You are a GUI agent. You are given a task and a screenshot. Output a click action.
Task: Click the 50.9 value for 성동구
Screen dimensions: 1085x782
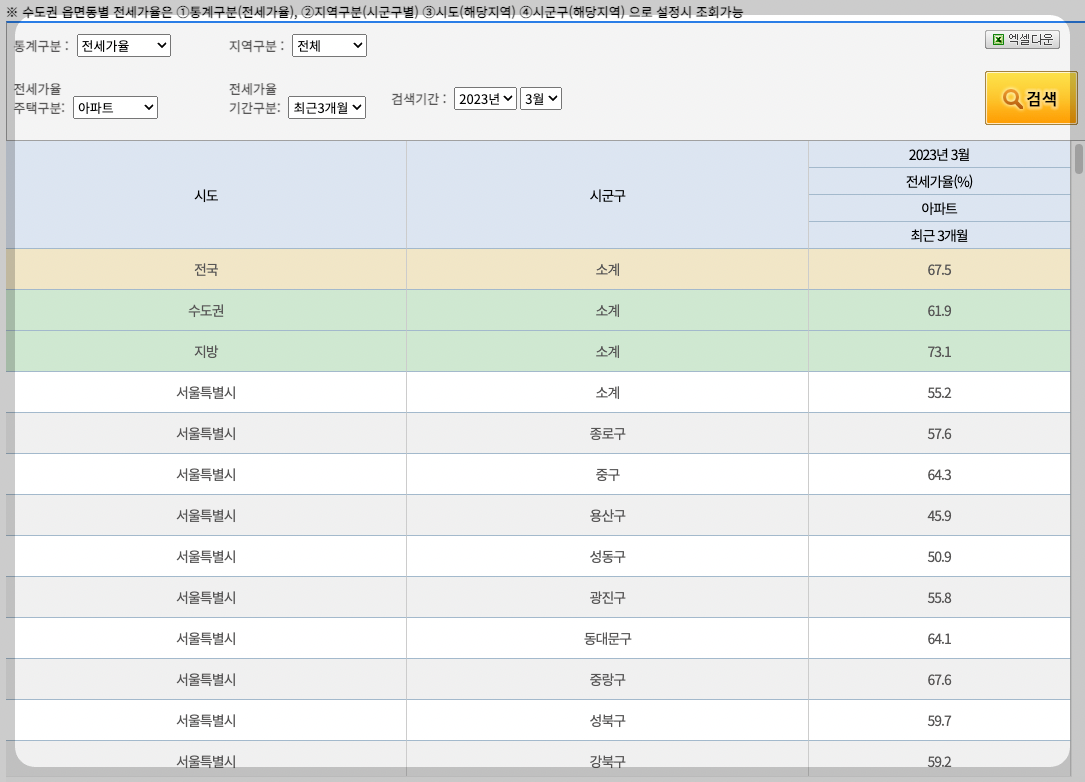(x=939, y=556)
